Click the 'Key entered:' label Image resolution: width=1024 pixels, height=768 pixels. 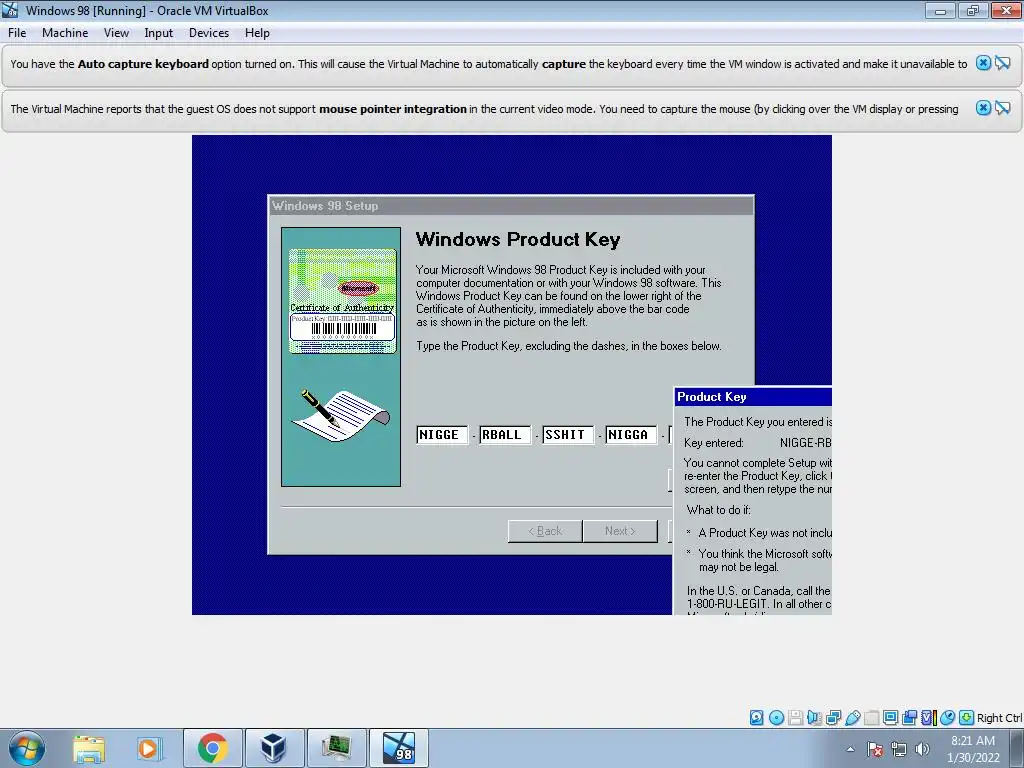pyautogui.click(x=714, y=443)
